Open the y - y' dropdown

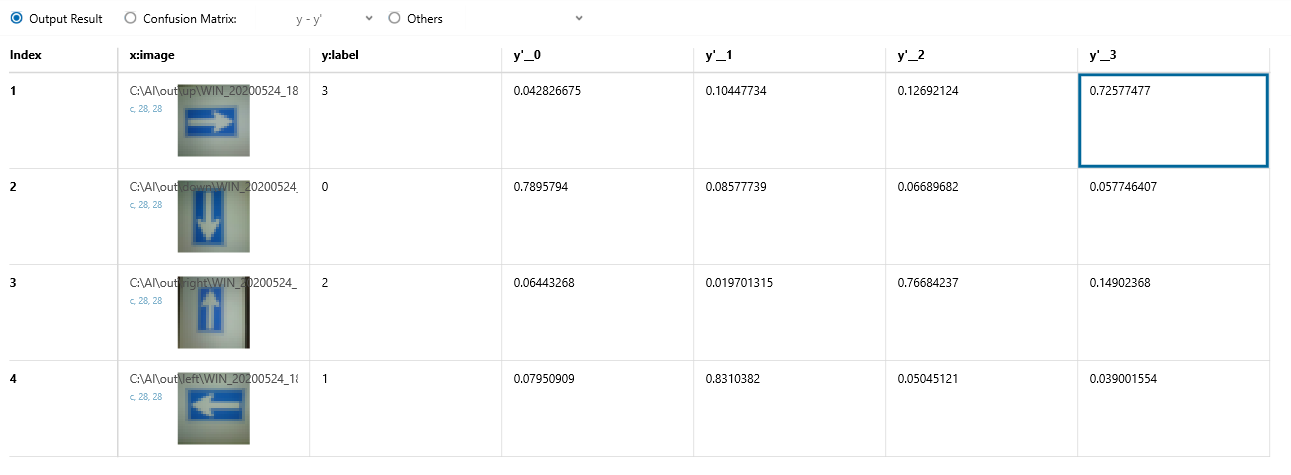334,18
